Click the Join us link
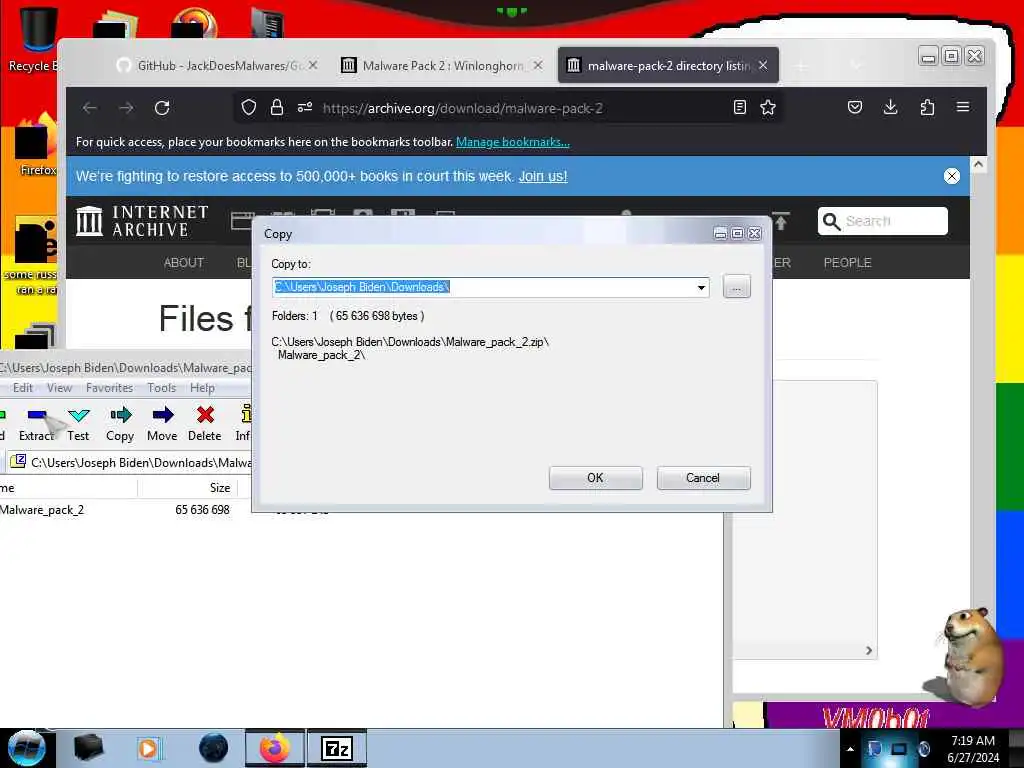The width and height of the screenshot is (1024, 768). [x=543, y=176]
